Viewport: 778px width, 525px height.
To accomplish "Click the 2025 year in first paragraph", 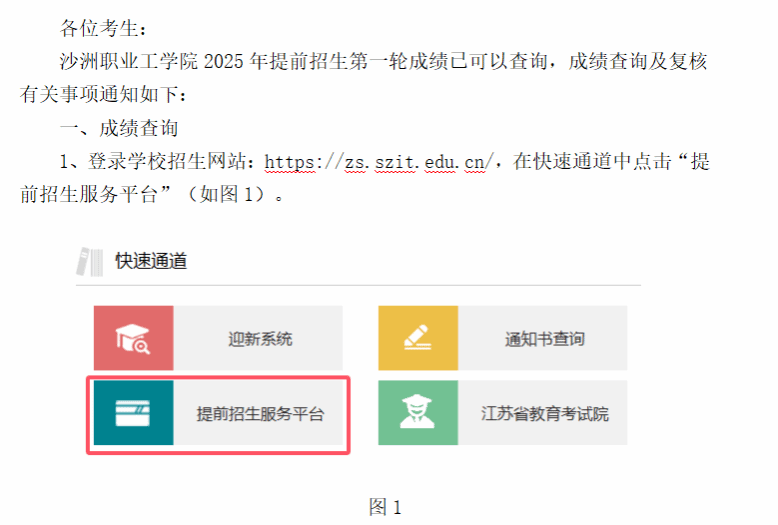I will (x=224, y=62).
